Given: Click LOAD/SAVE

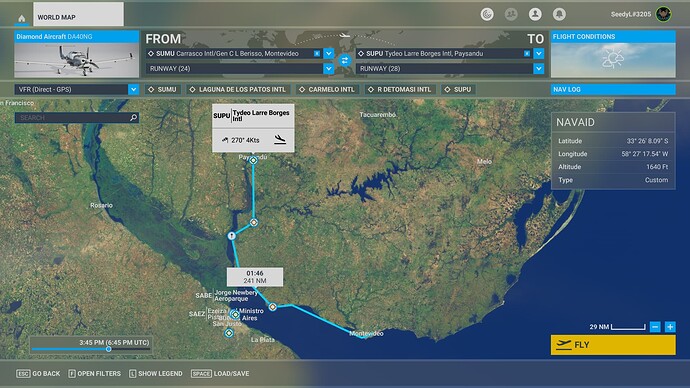Looking at the screenshot, I should [220, 373].
